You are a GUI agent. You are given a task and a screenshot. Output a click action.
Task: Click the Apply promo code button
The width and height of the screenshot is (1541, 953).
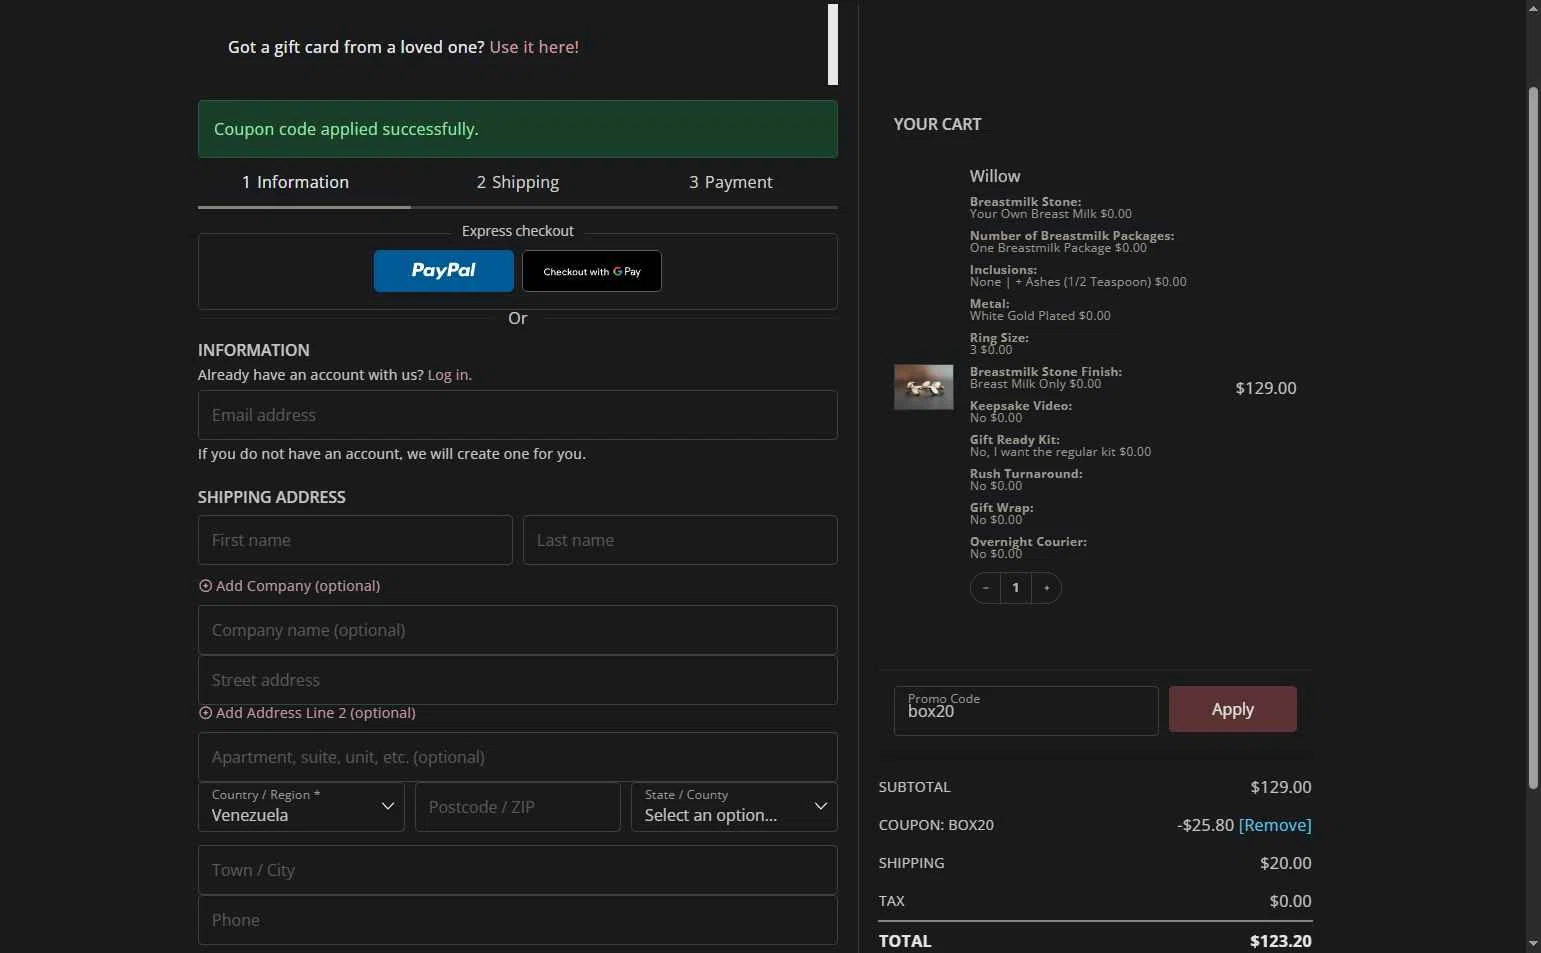[x=1233, y=709]
